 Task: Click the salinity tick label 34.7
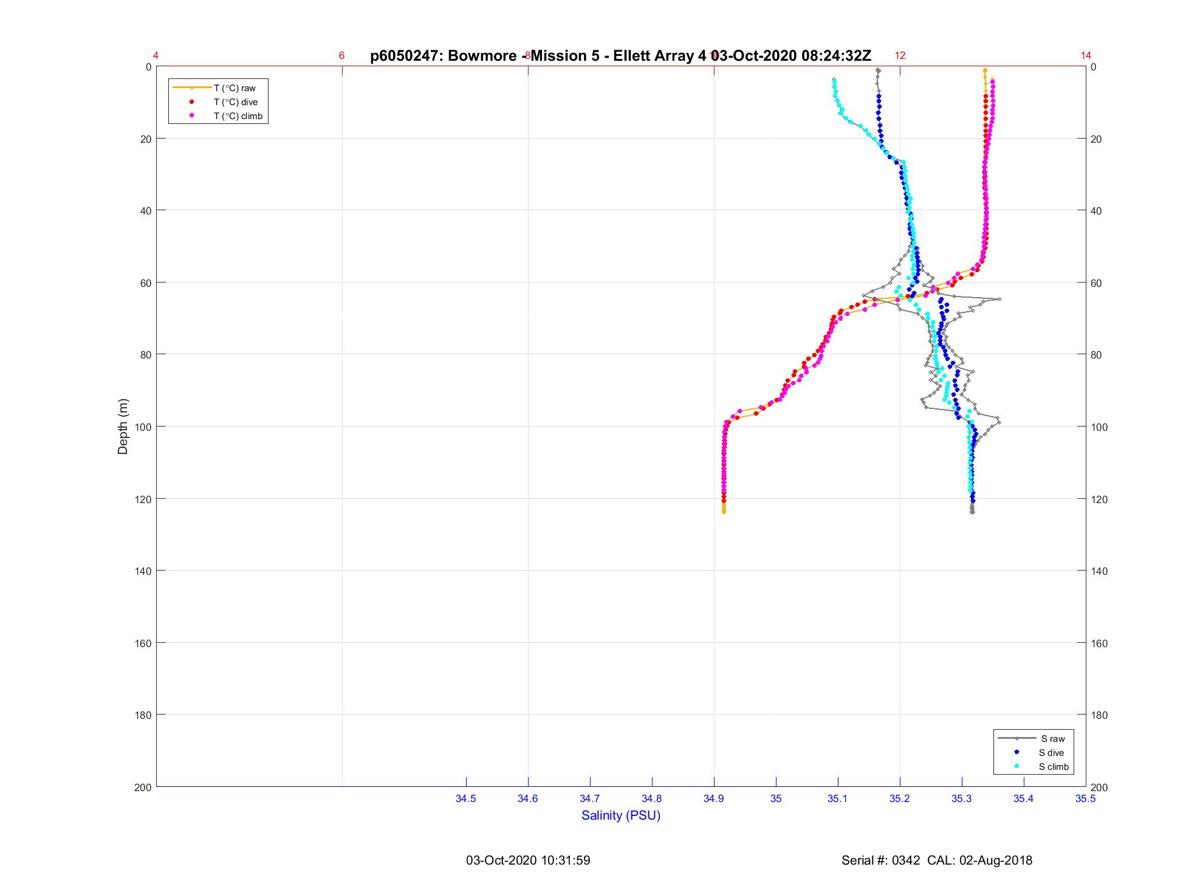pos(590,799)
